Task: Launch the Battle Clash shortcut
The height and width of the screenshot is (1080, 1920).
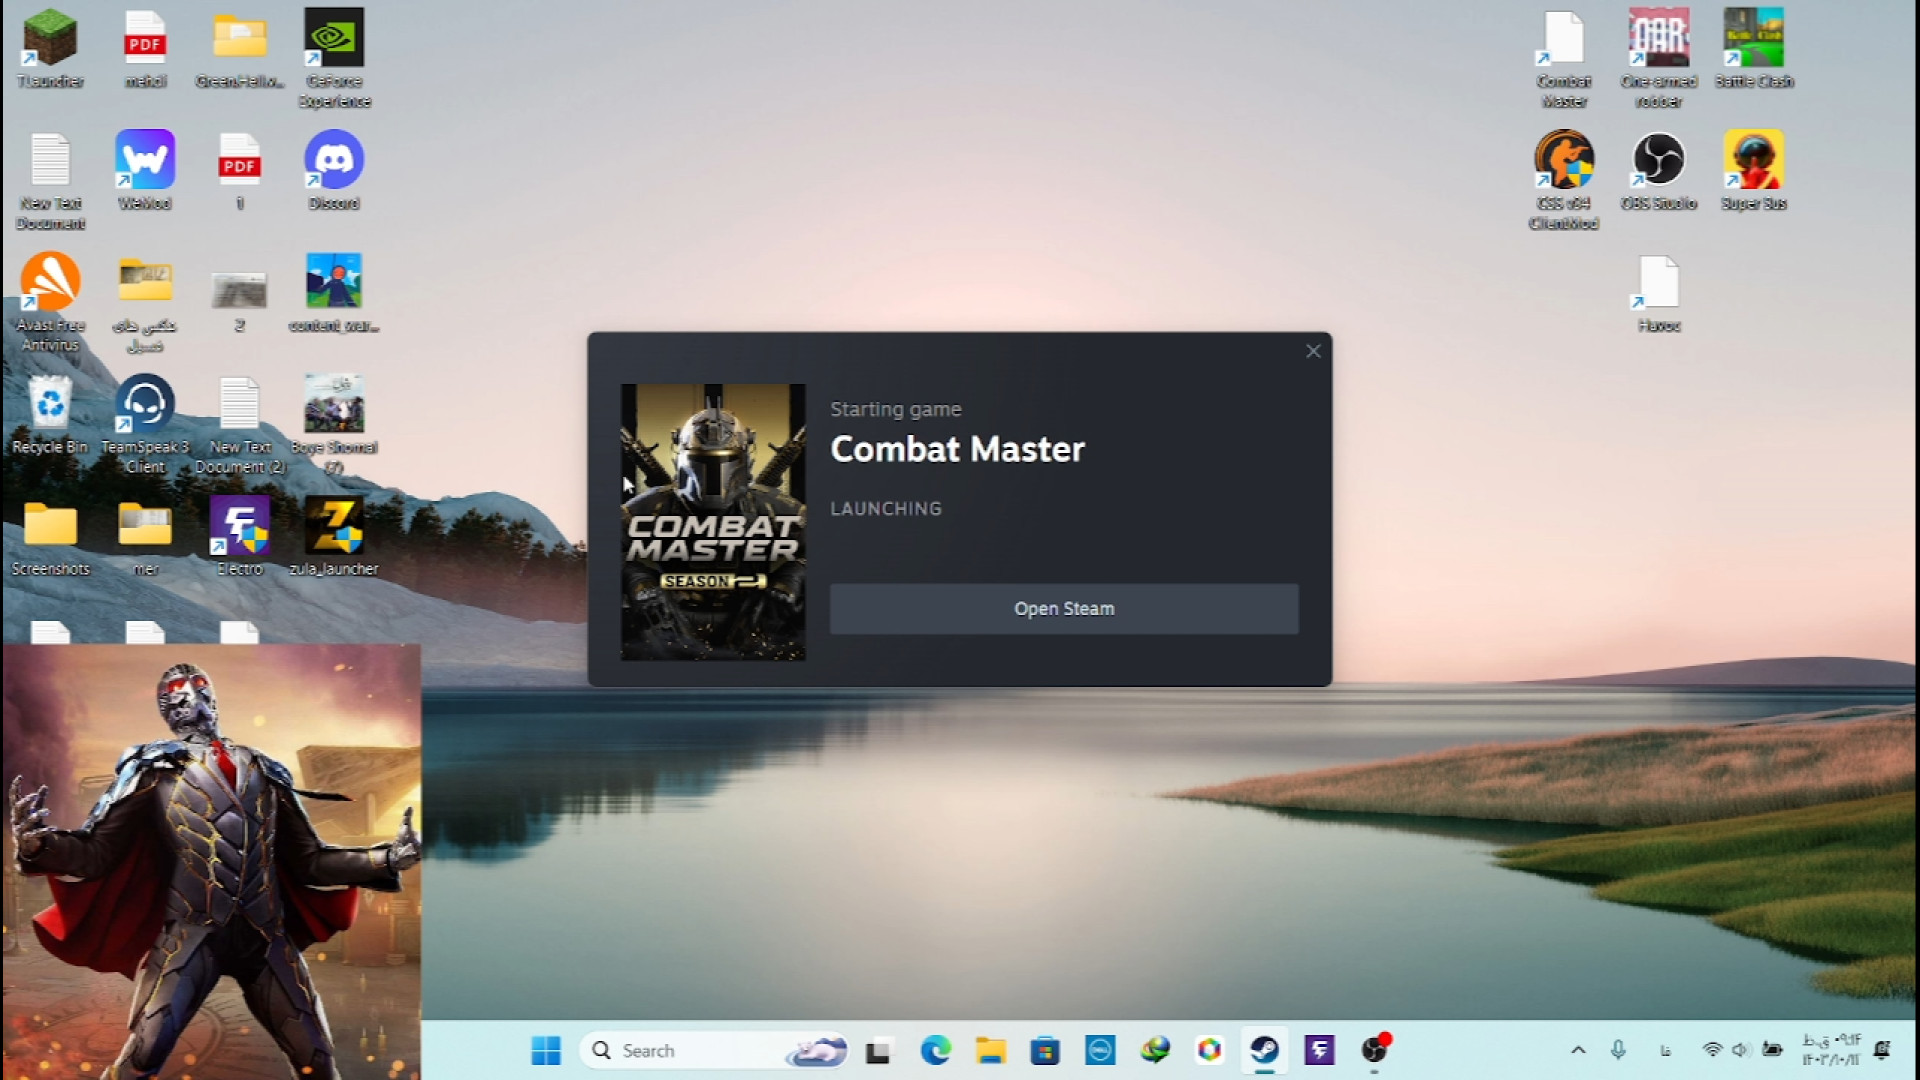Action: [1754, 48]
